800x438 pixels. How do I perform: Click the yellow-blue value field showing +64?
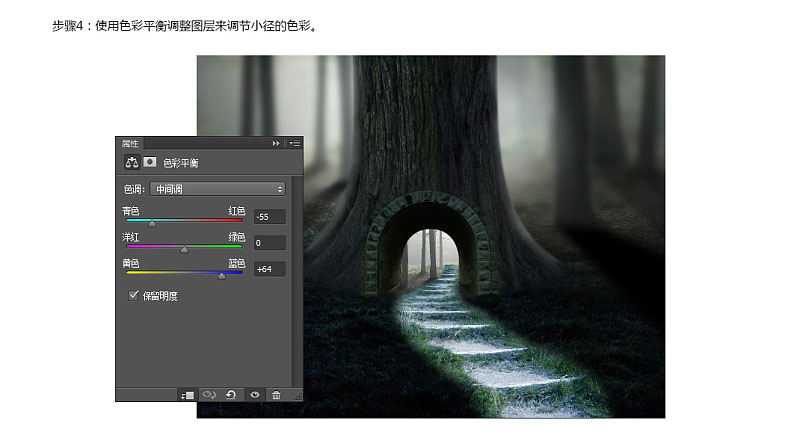(269, 269)
